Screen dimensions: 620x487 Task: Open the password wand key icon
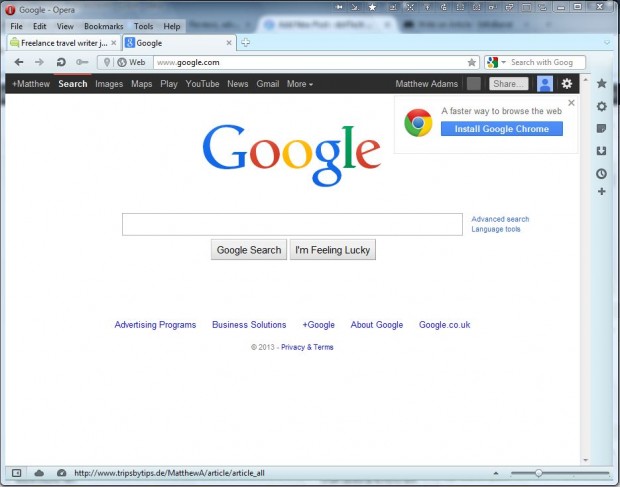[82, 62]
